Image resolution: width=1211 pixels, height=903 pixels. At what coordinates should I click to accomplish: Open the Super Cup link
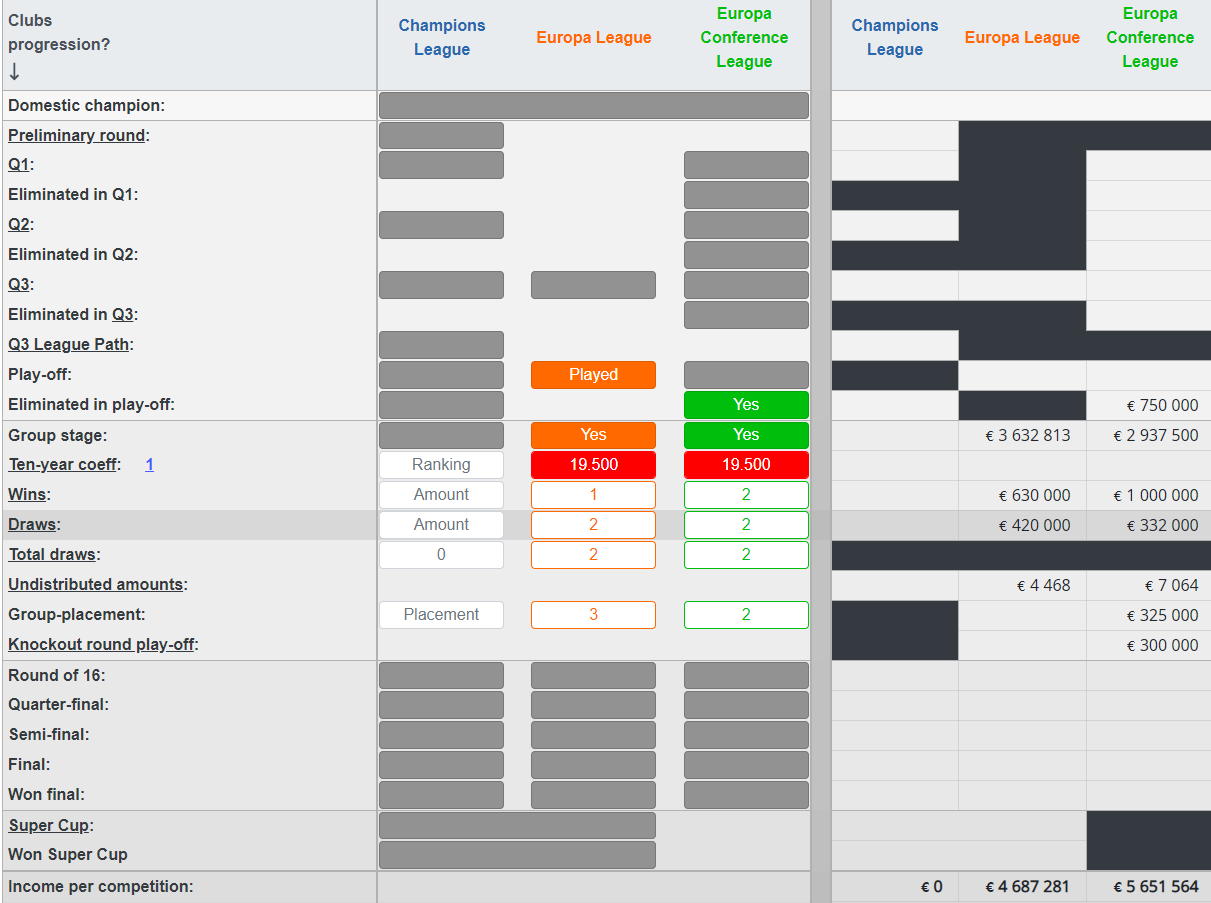(x=49, y=826)
